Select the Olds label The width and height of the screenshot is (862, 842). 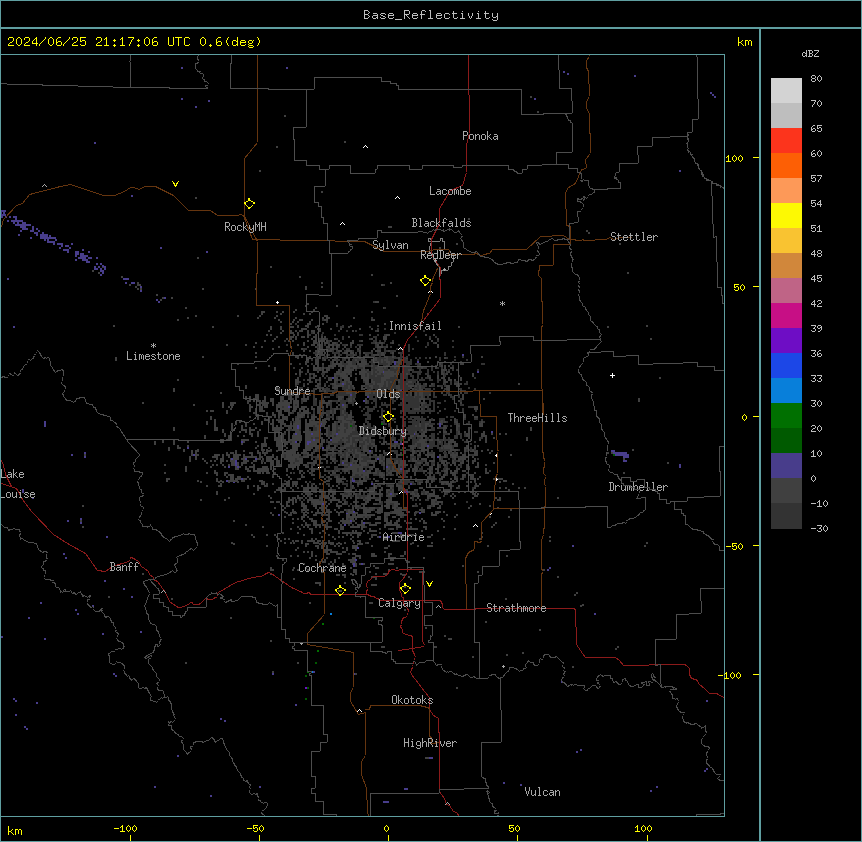click(388, 394)
